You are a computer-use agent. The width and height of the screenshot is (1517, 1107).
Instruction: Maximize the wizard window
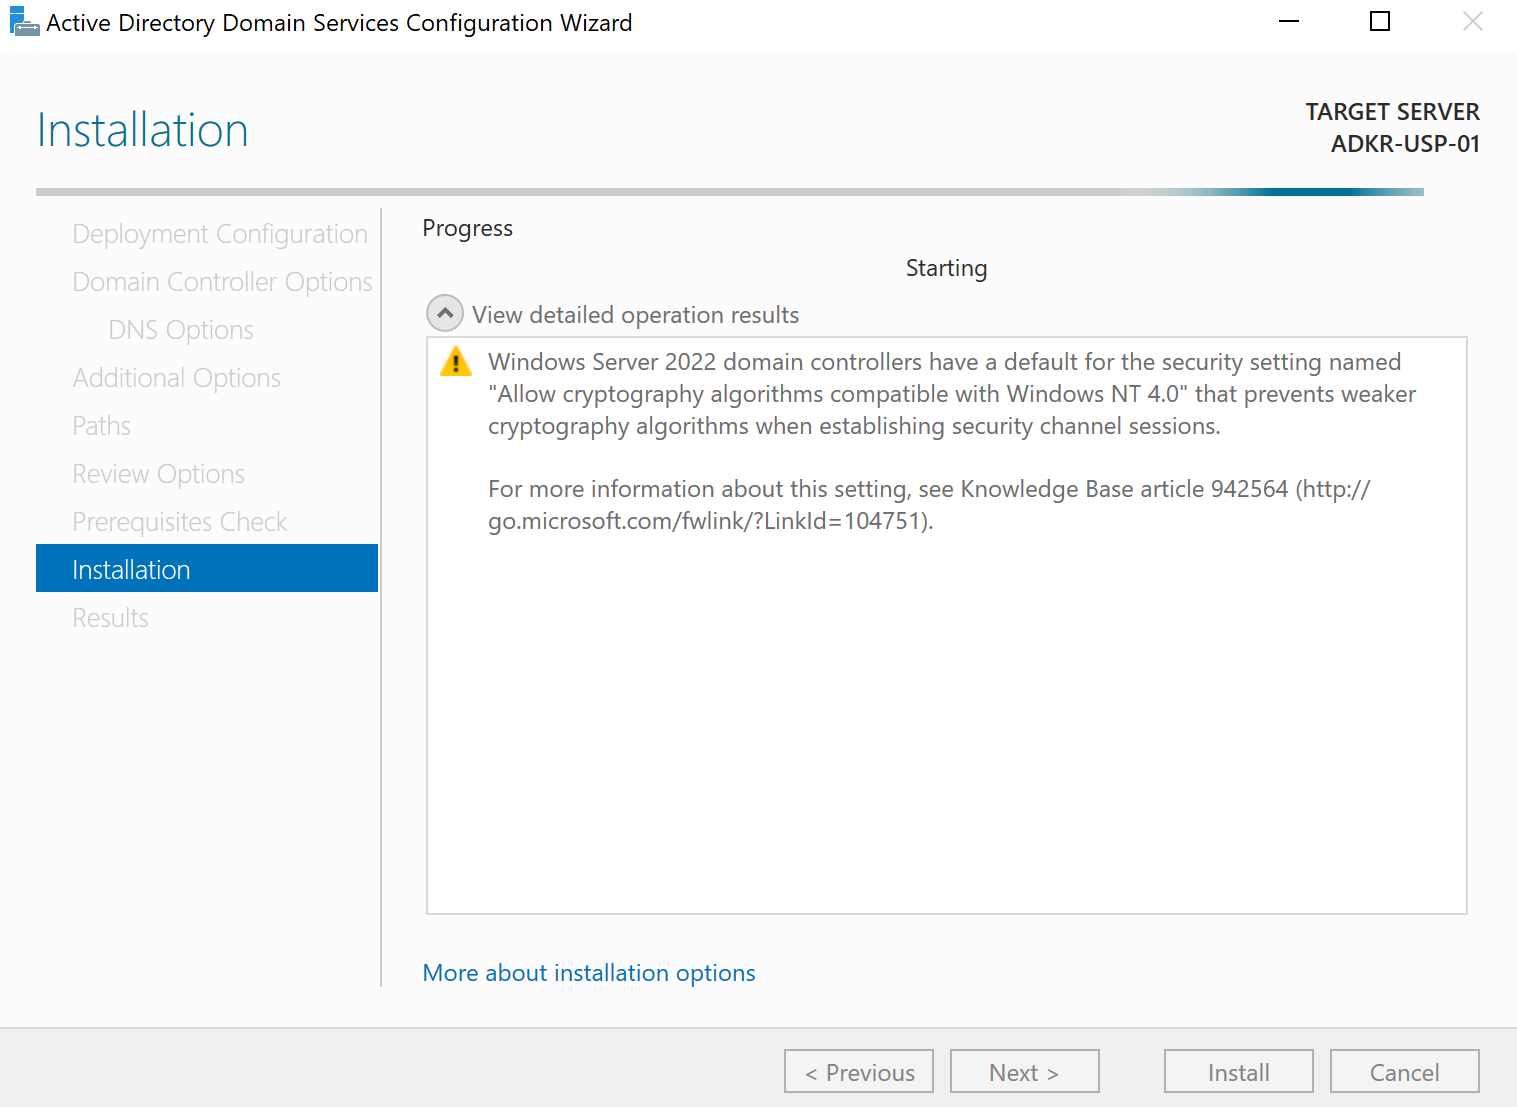(1380, 22)
